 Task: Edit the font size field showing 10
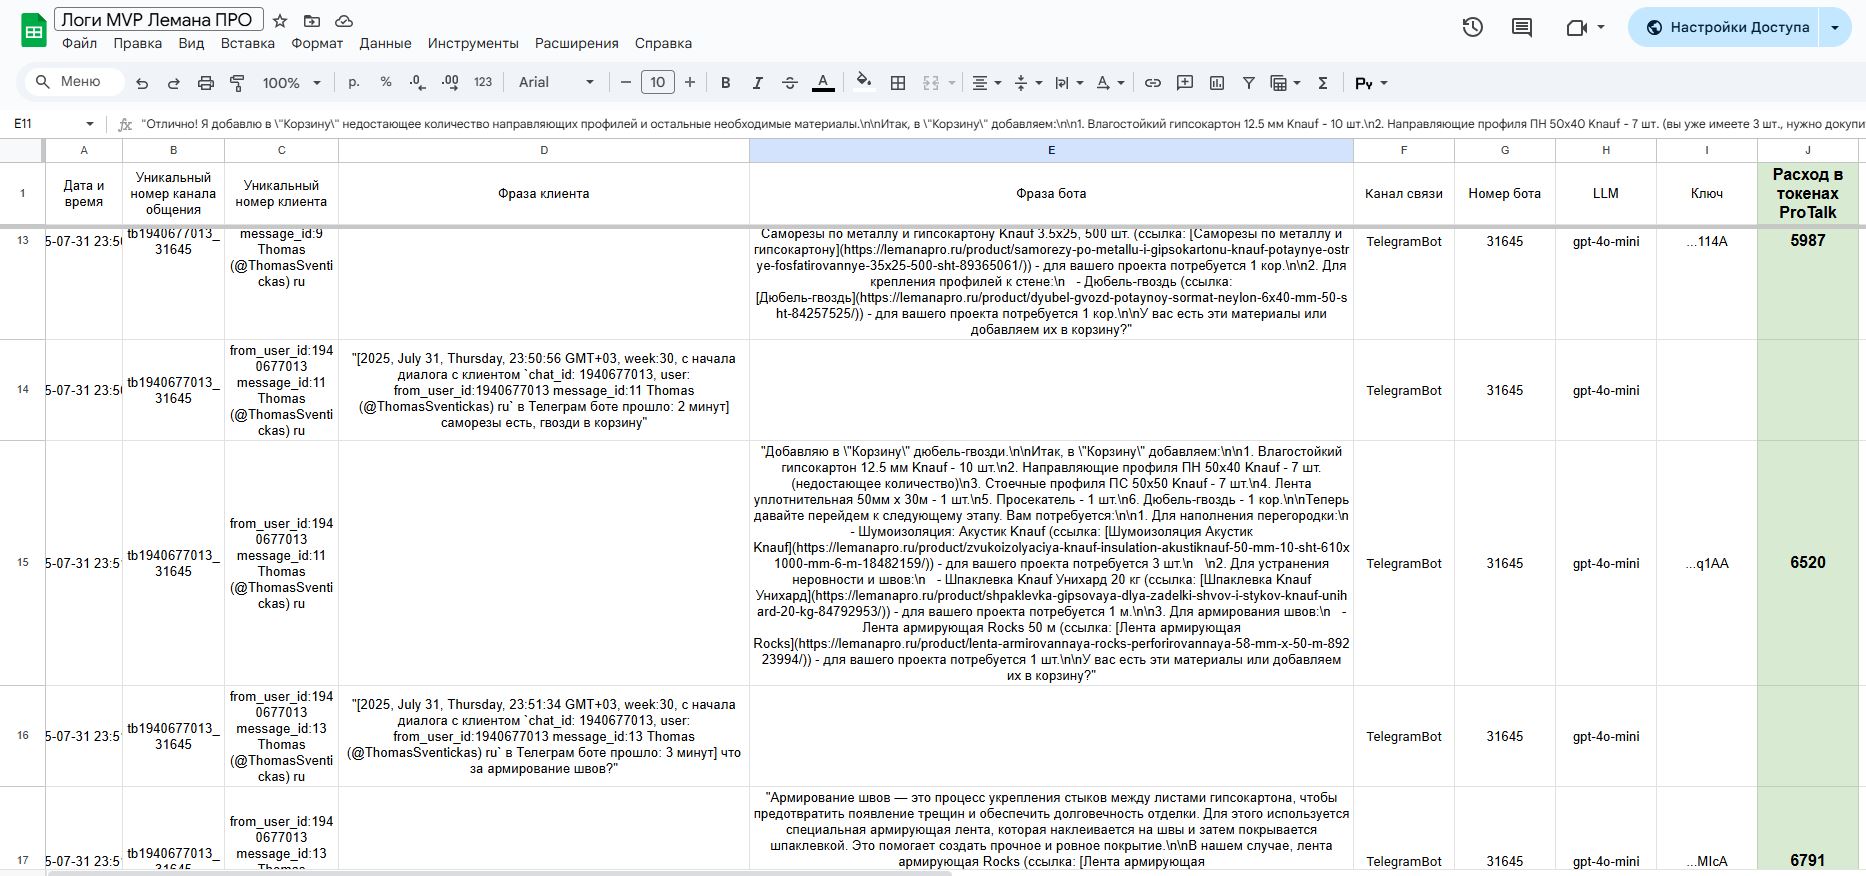click(657, 82)
